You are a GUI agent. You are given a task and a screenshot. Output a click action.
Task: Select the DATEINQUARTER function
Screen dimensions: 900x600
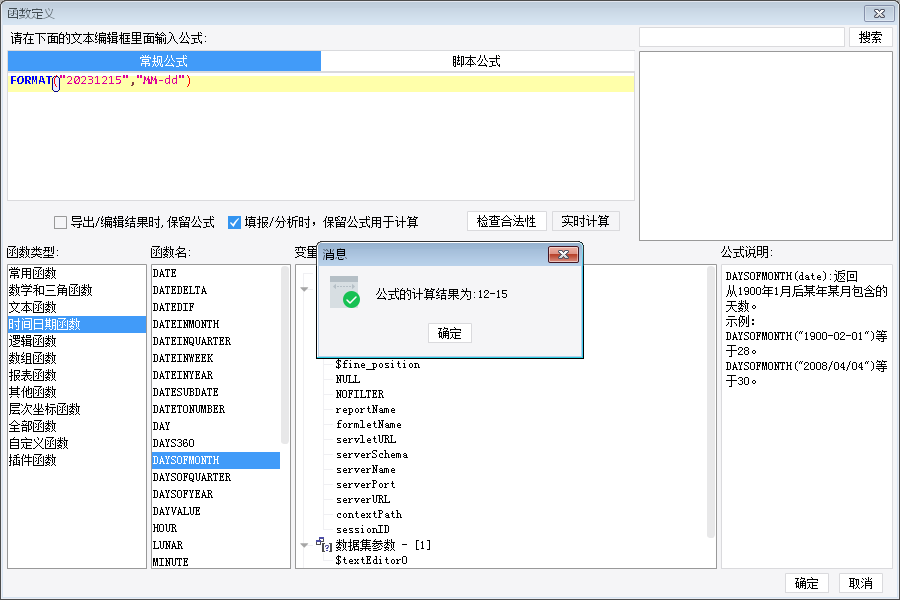(x=216, y=341)
